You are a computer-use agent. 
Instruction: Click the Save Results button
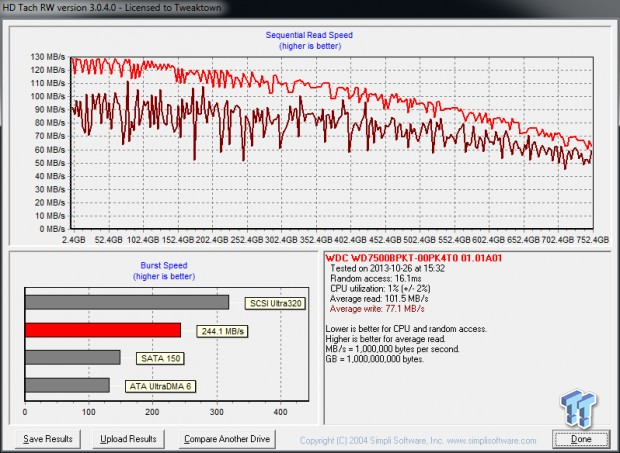pos(48,439)
